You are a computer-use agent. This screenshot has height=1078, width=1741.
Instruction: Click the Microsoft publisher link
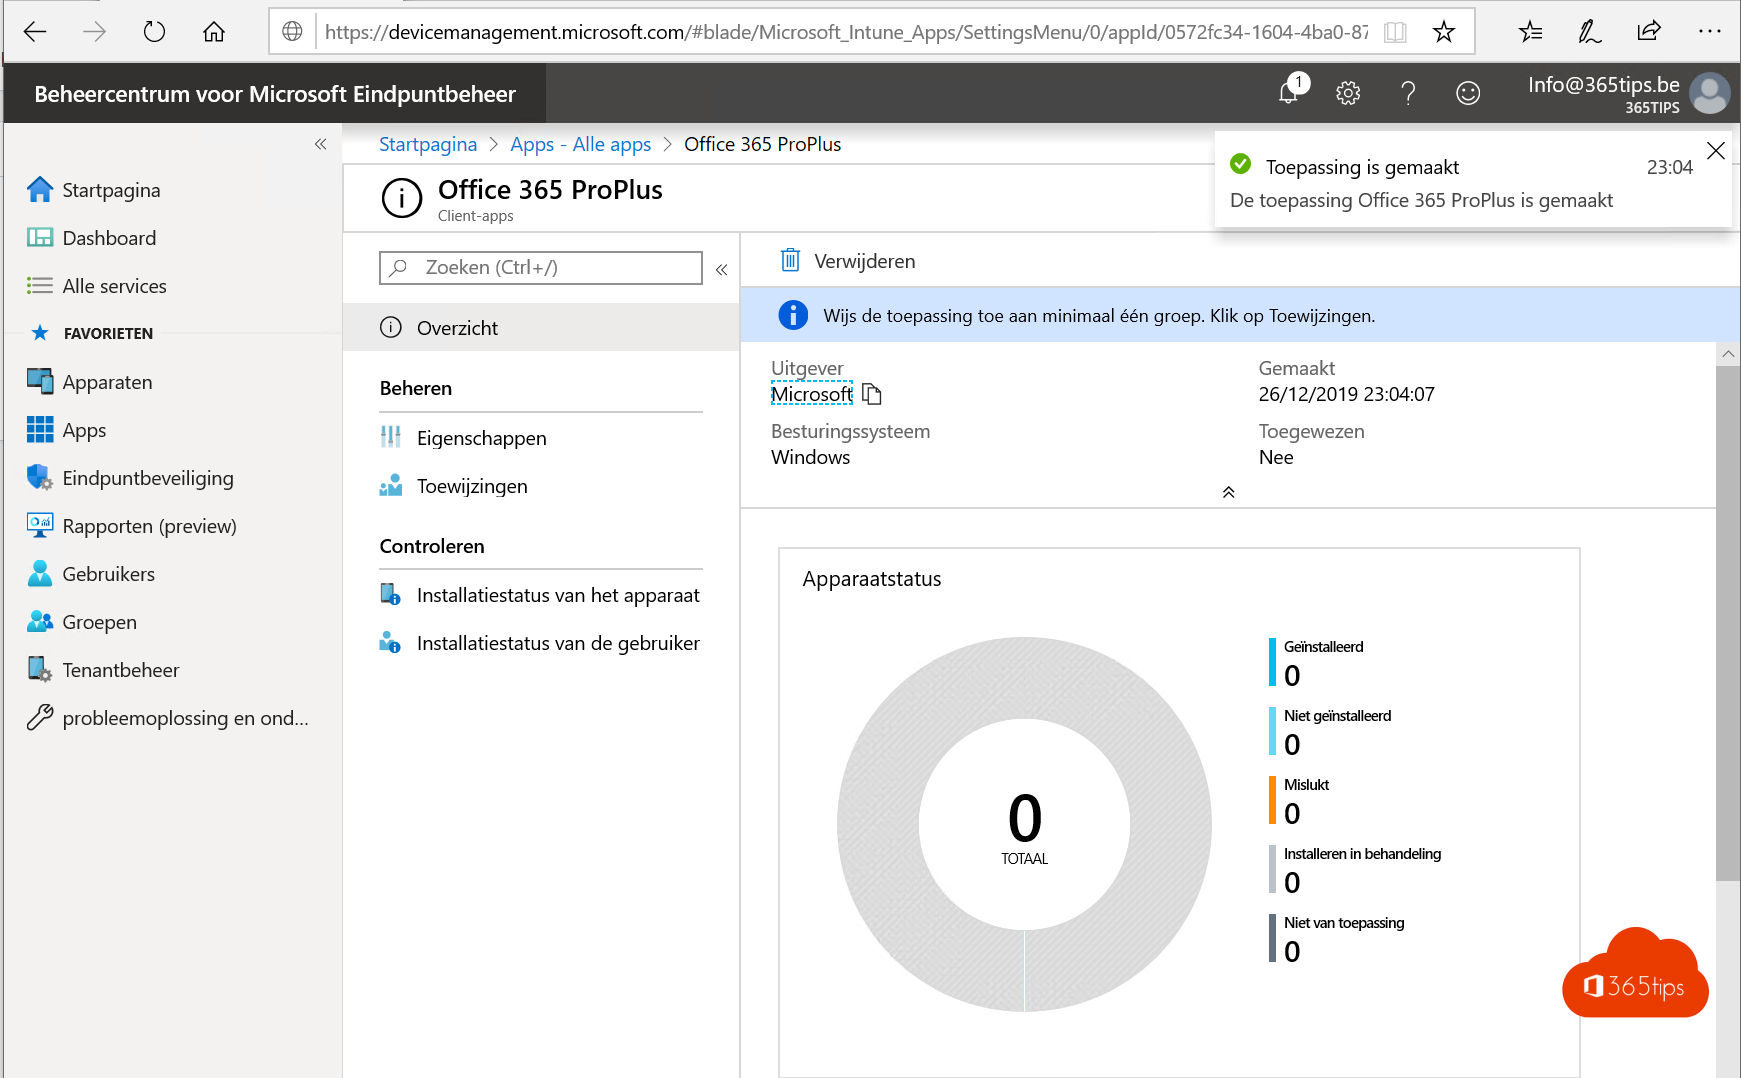pyautogui.click(x=811, y=394)
